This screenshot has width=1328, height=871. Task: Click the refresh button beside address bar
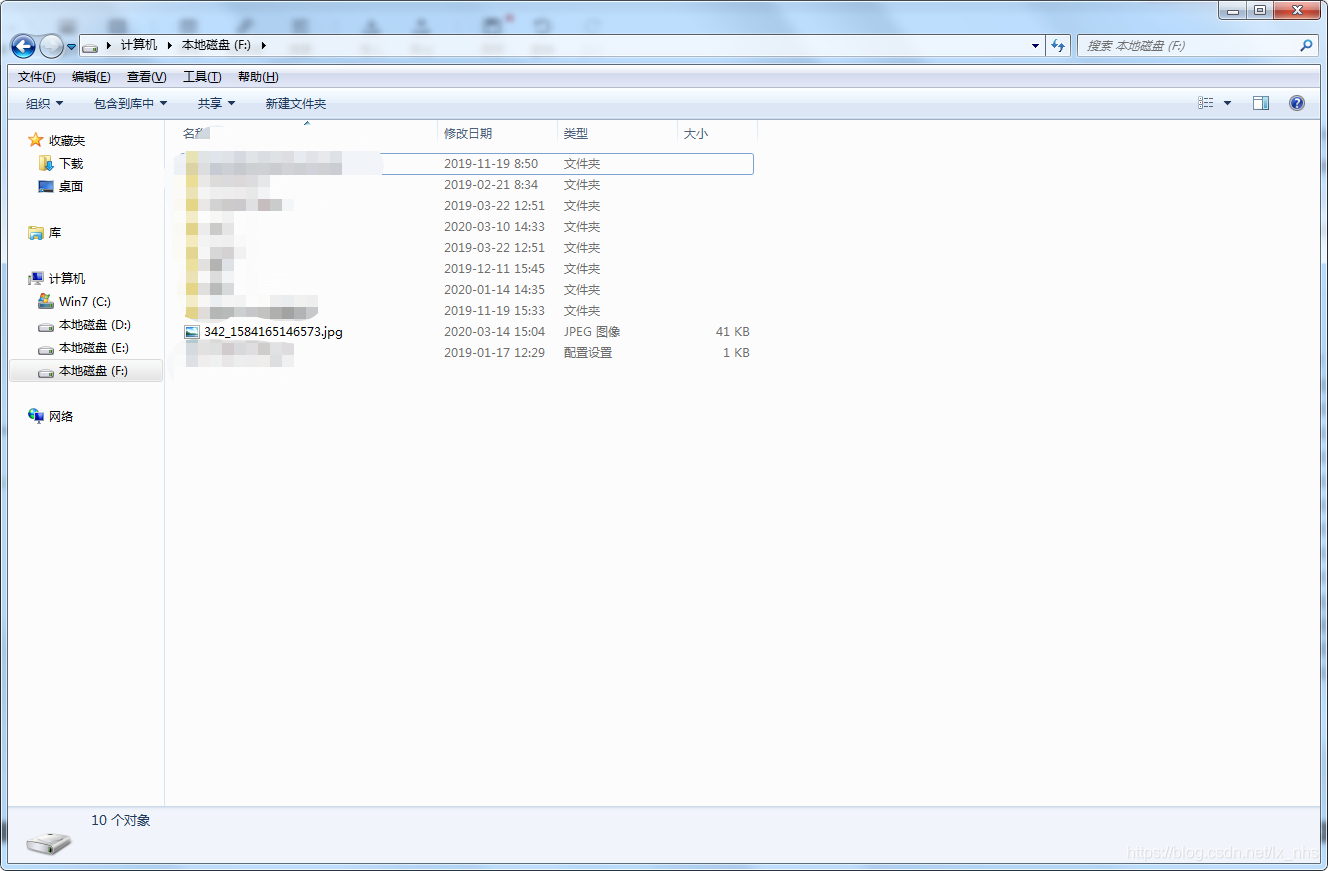point(1058,46)
